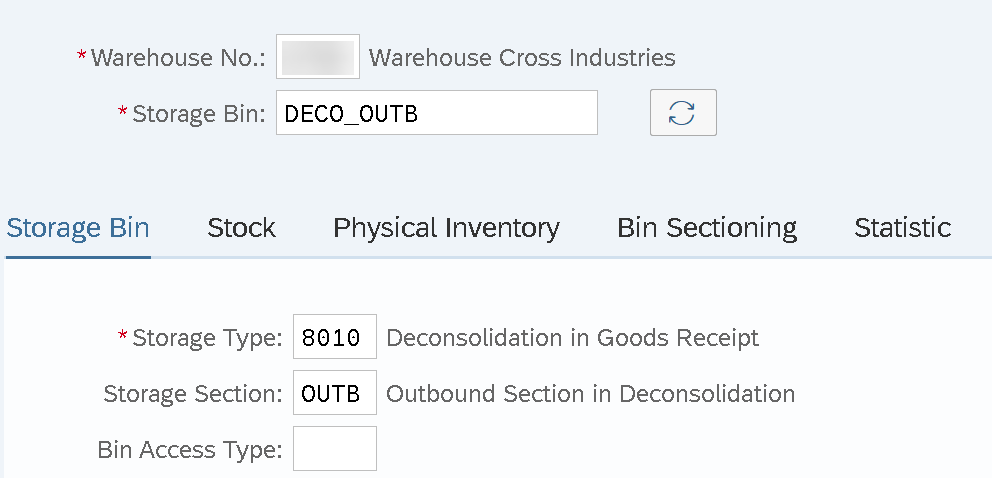This screenshot has height=478, width=992.
Task: Click the Storage Section label
Action: pyautogui.click(x=193, y=394)
